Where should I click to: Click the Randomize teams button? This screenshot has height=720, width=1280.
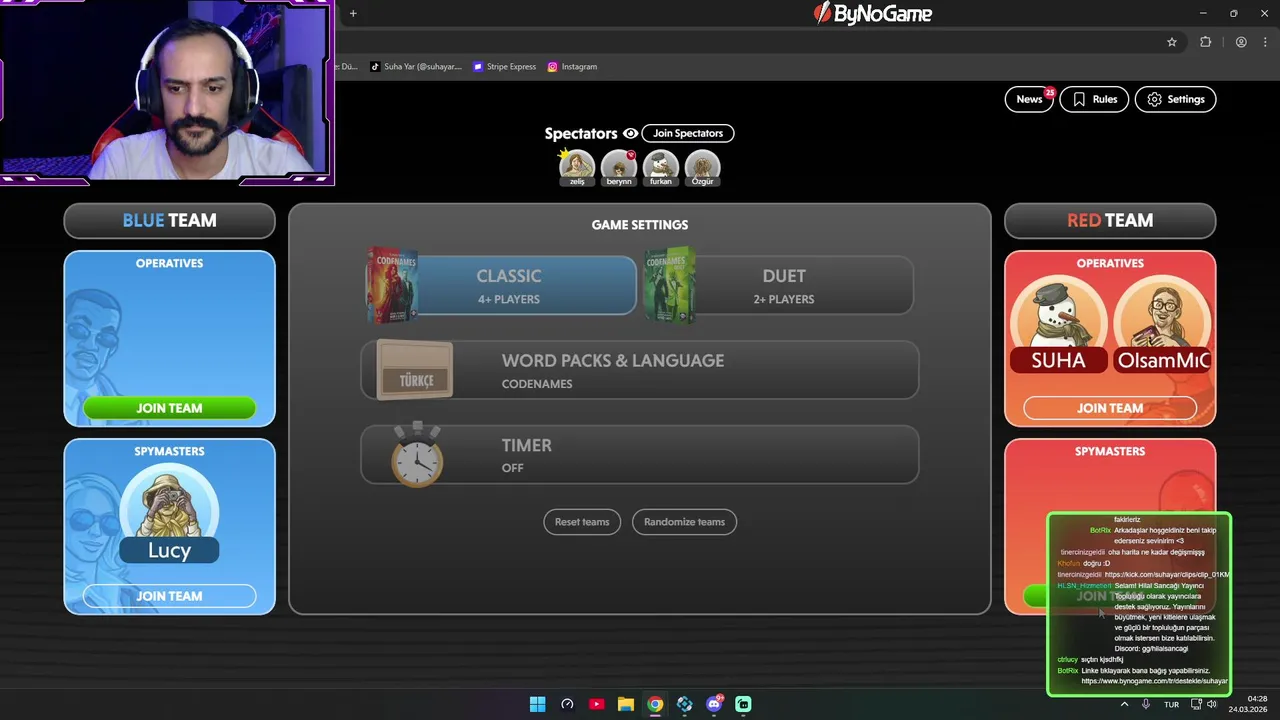(684, 522)
